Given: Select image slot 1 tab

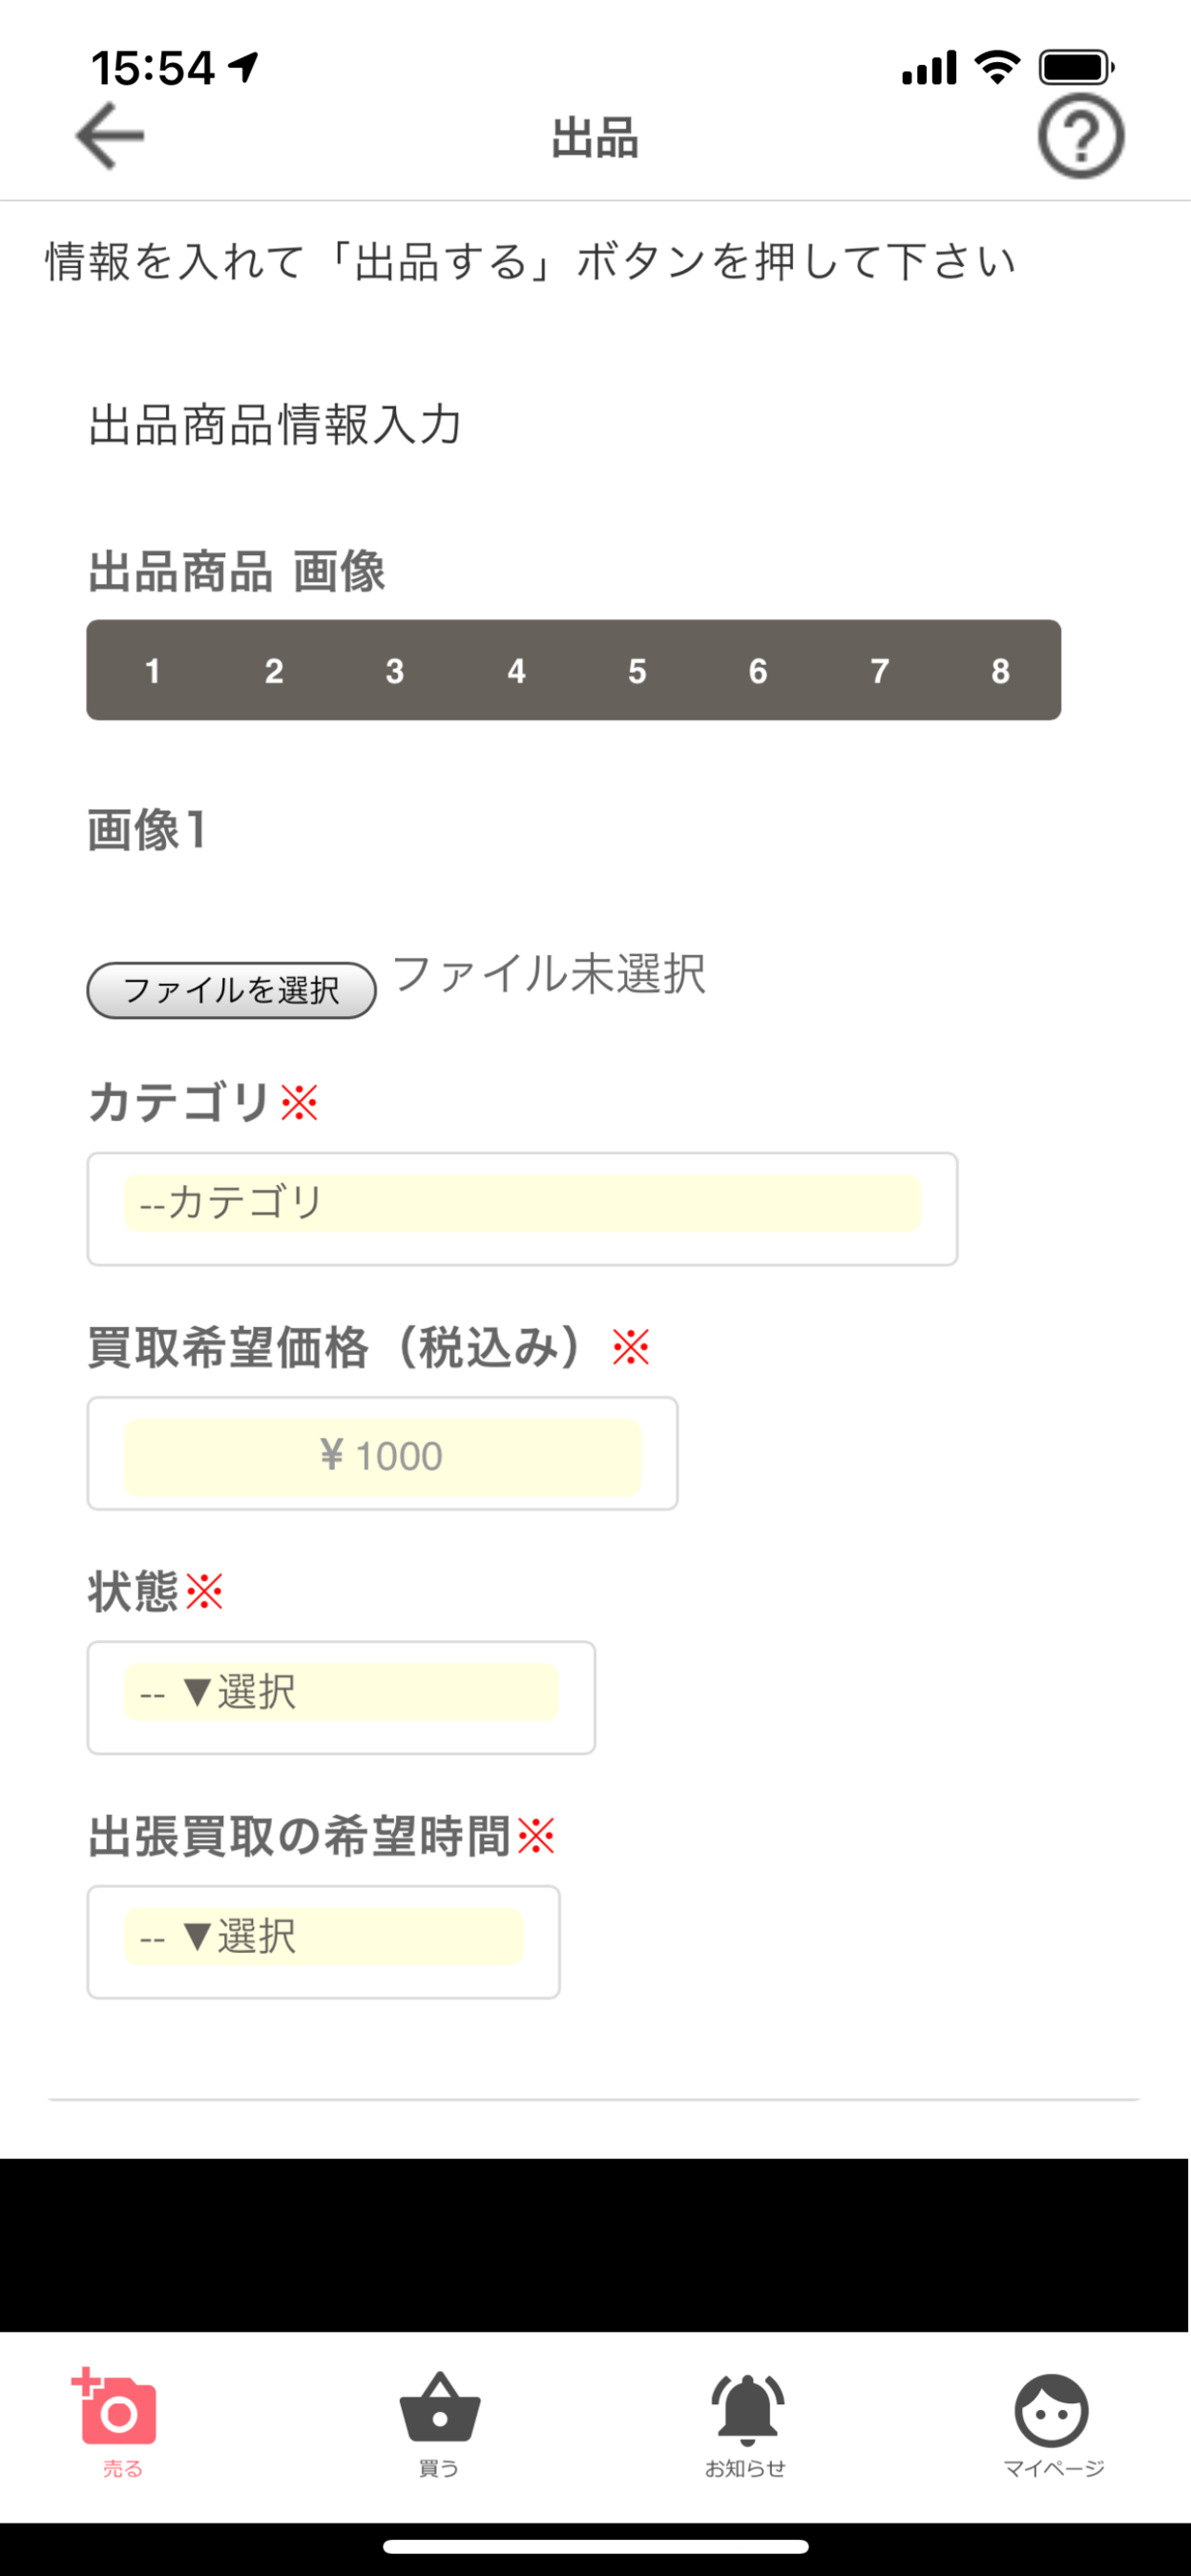Looking at the screenshot, I should (153, 671).
